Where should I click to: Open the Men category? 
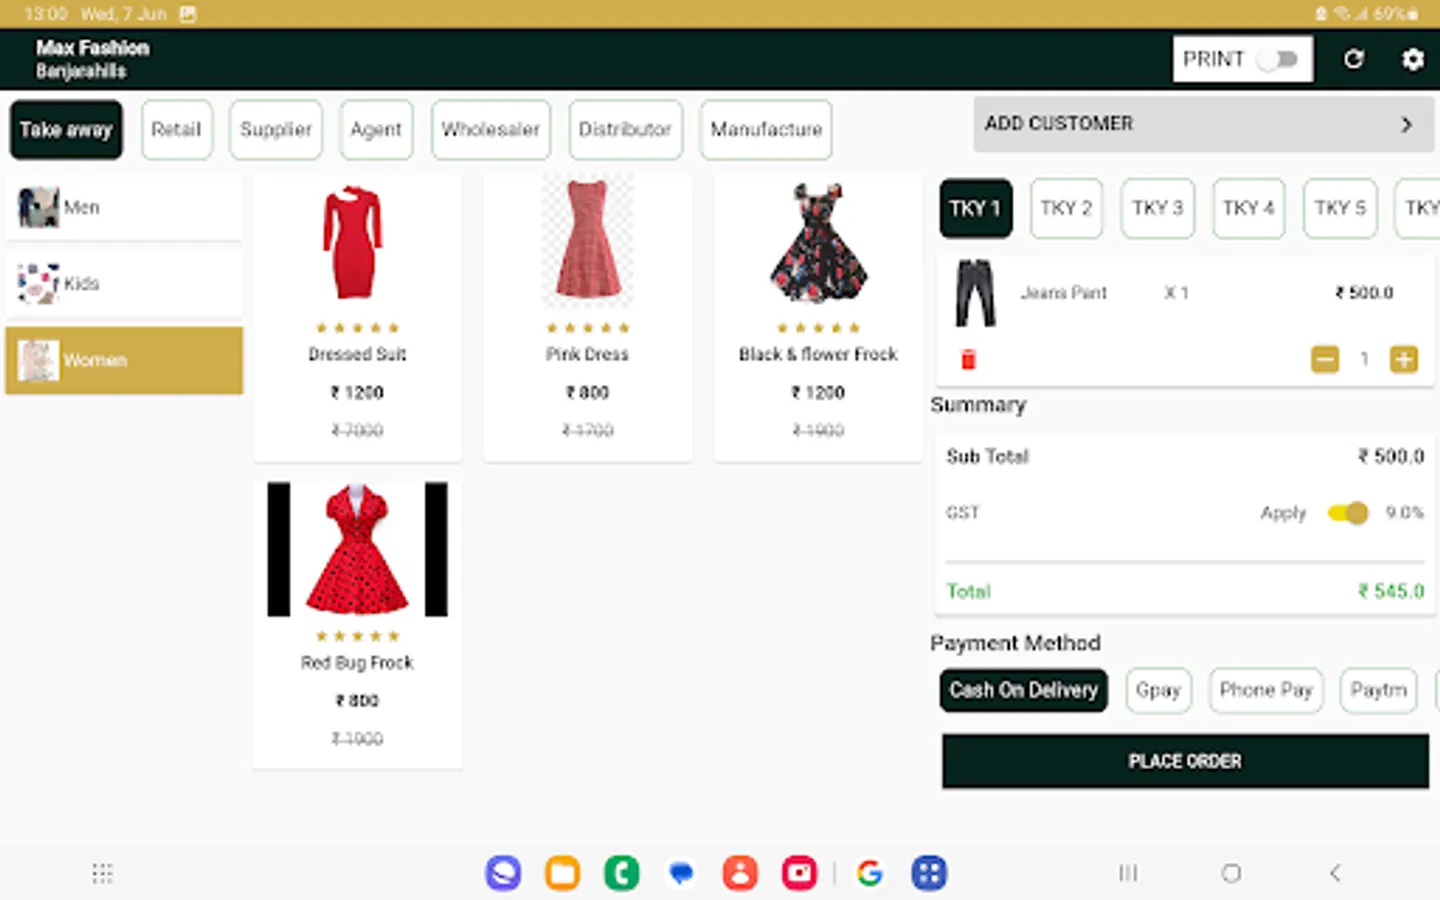tap(124, 207)
